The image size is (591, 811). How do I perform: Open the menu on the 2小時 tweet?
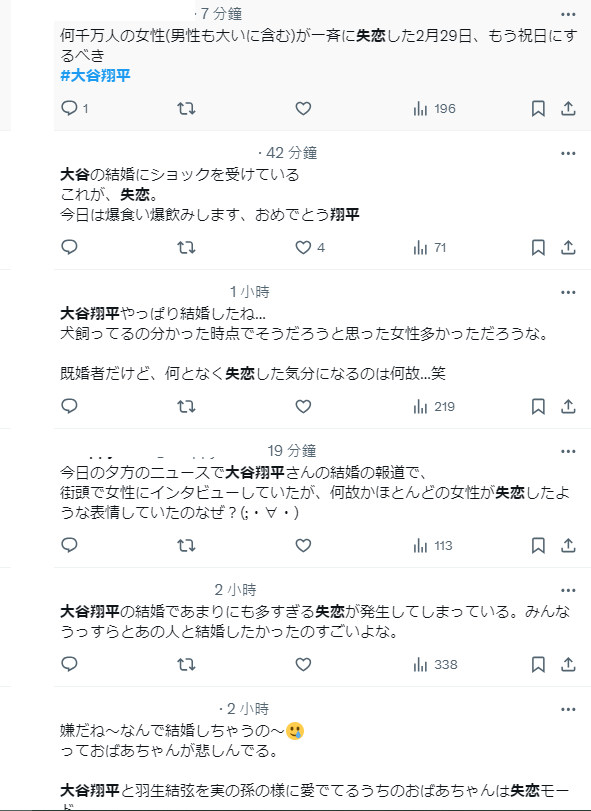pyautogui.click(x=568, y=588)
